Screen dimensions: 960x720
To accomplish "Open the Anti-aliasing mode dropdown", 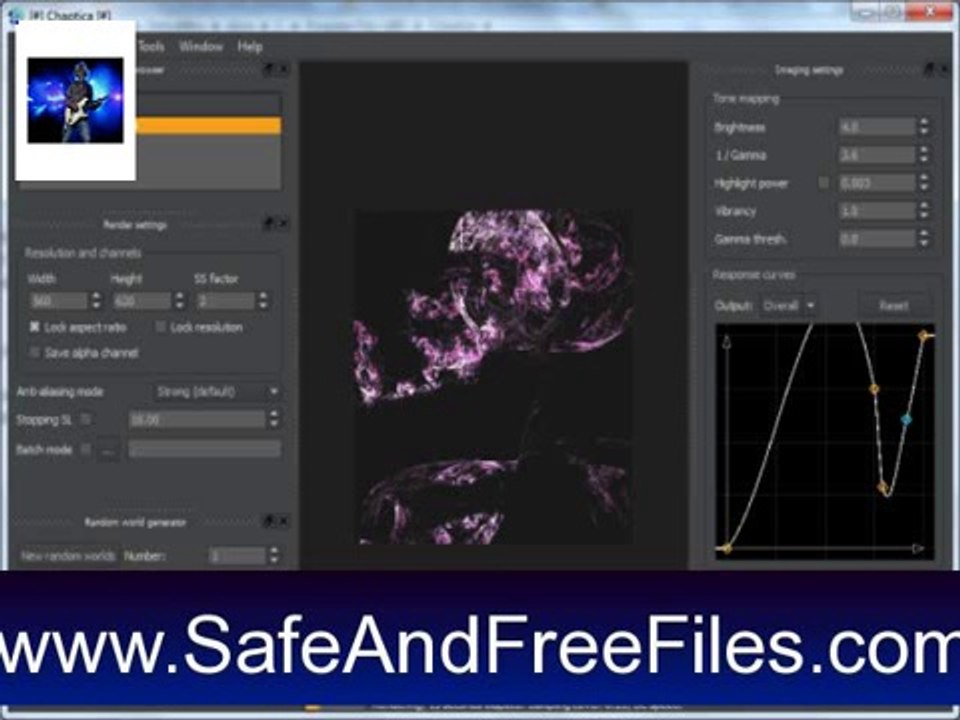I will pos(217,391).
